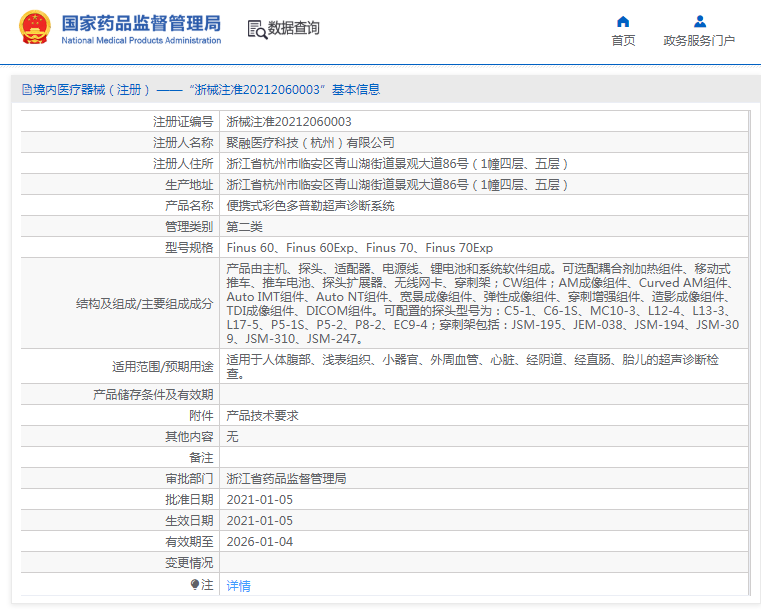
Task: Click the 生效日期 value 2021-01-05
Action: point(260,521)
